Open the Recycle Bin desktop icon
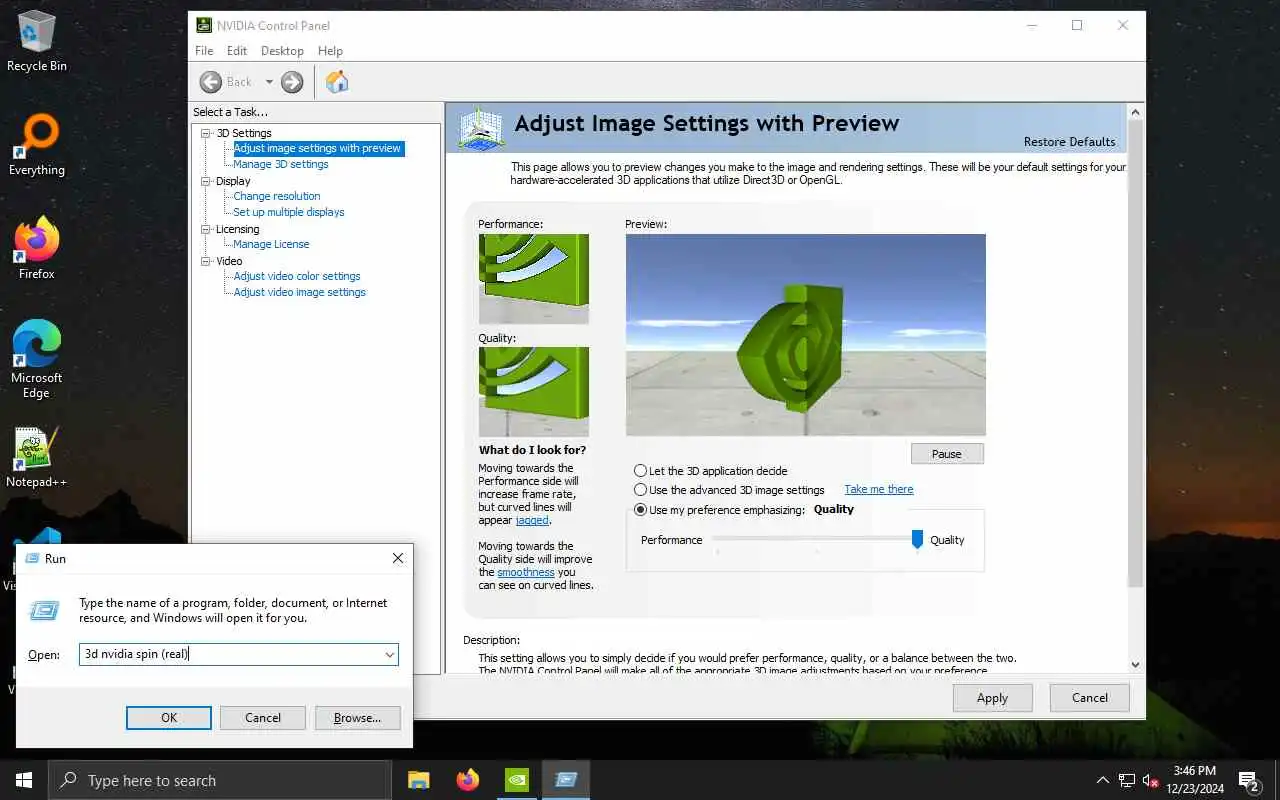Viewport: 1280px width, 800px height. [x=37, y=41]
